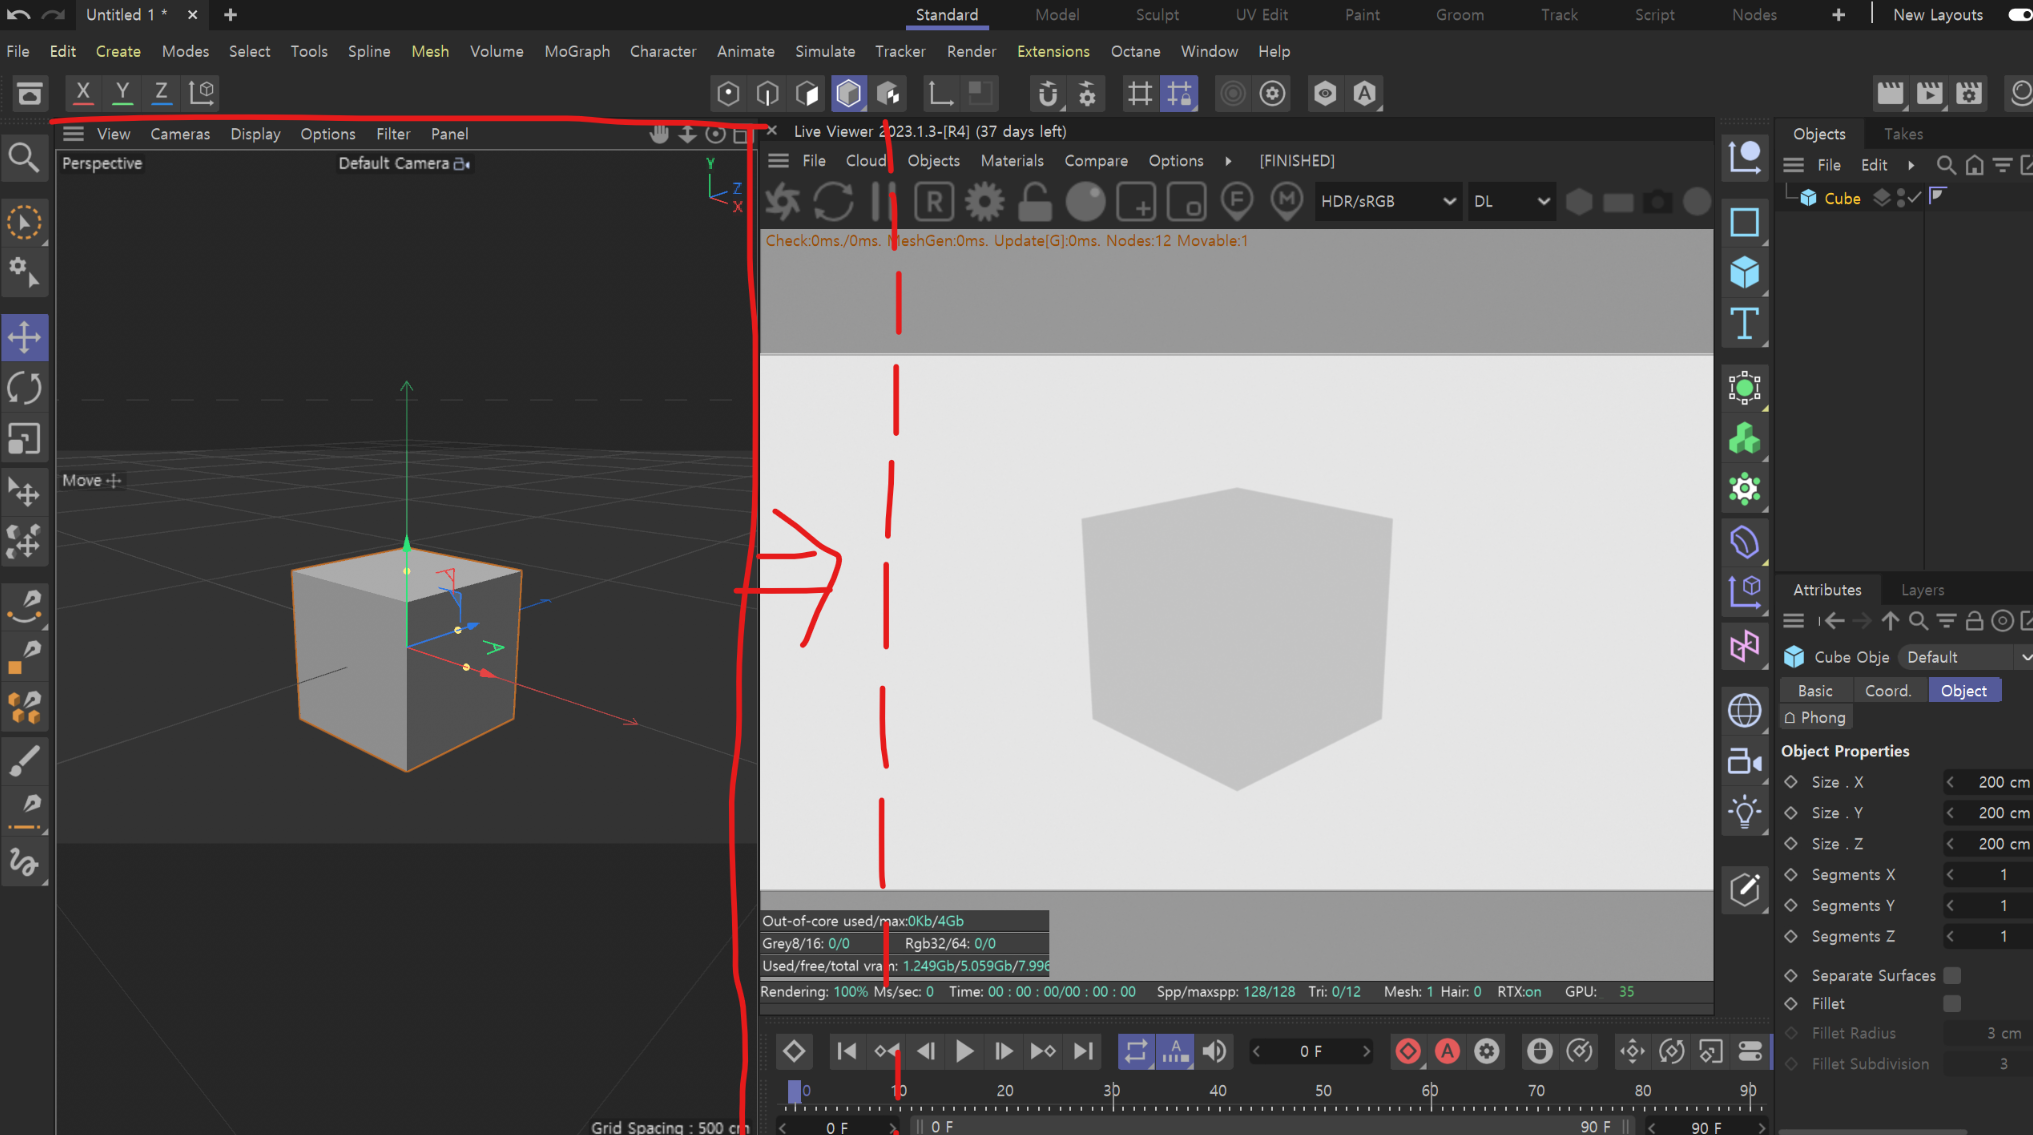This screenshot has width=2033, height=1135.
Task: Activate the Move tool
Action: pos(24,337)
